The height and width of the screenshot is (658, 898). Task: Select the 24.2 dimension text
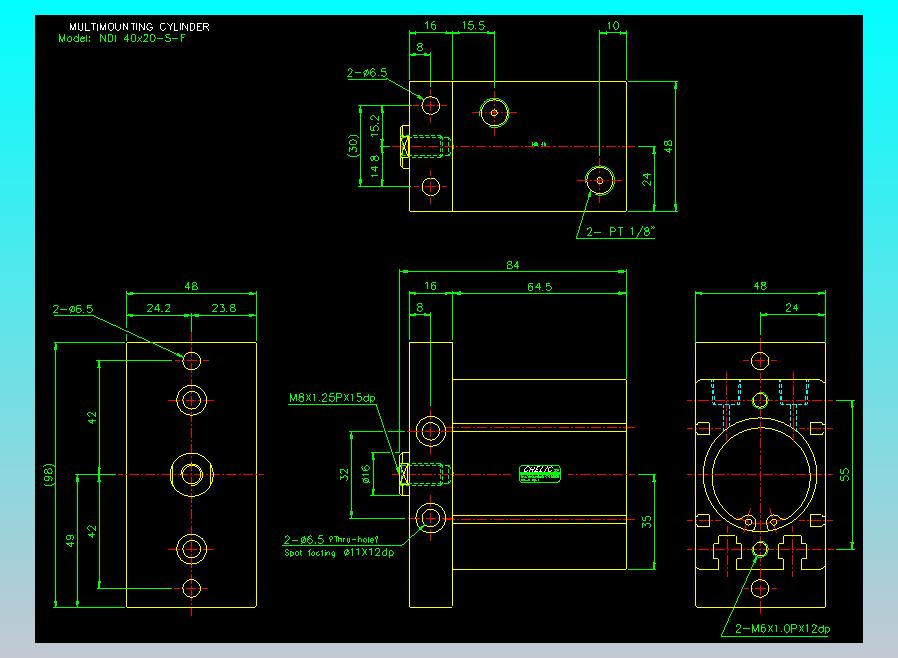tap(159, 309)
